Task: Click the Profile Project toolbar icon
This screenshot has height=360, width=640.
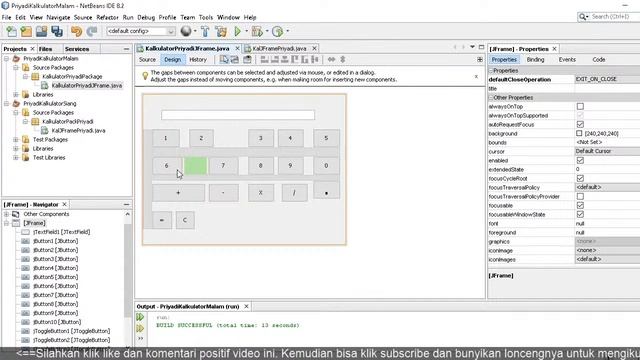Action: click(x=278, y=31)
